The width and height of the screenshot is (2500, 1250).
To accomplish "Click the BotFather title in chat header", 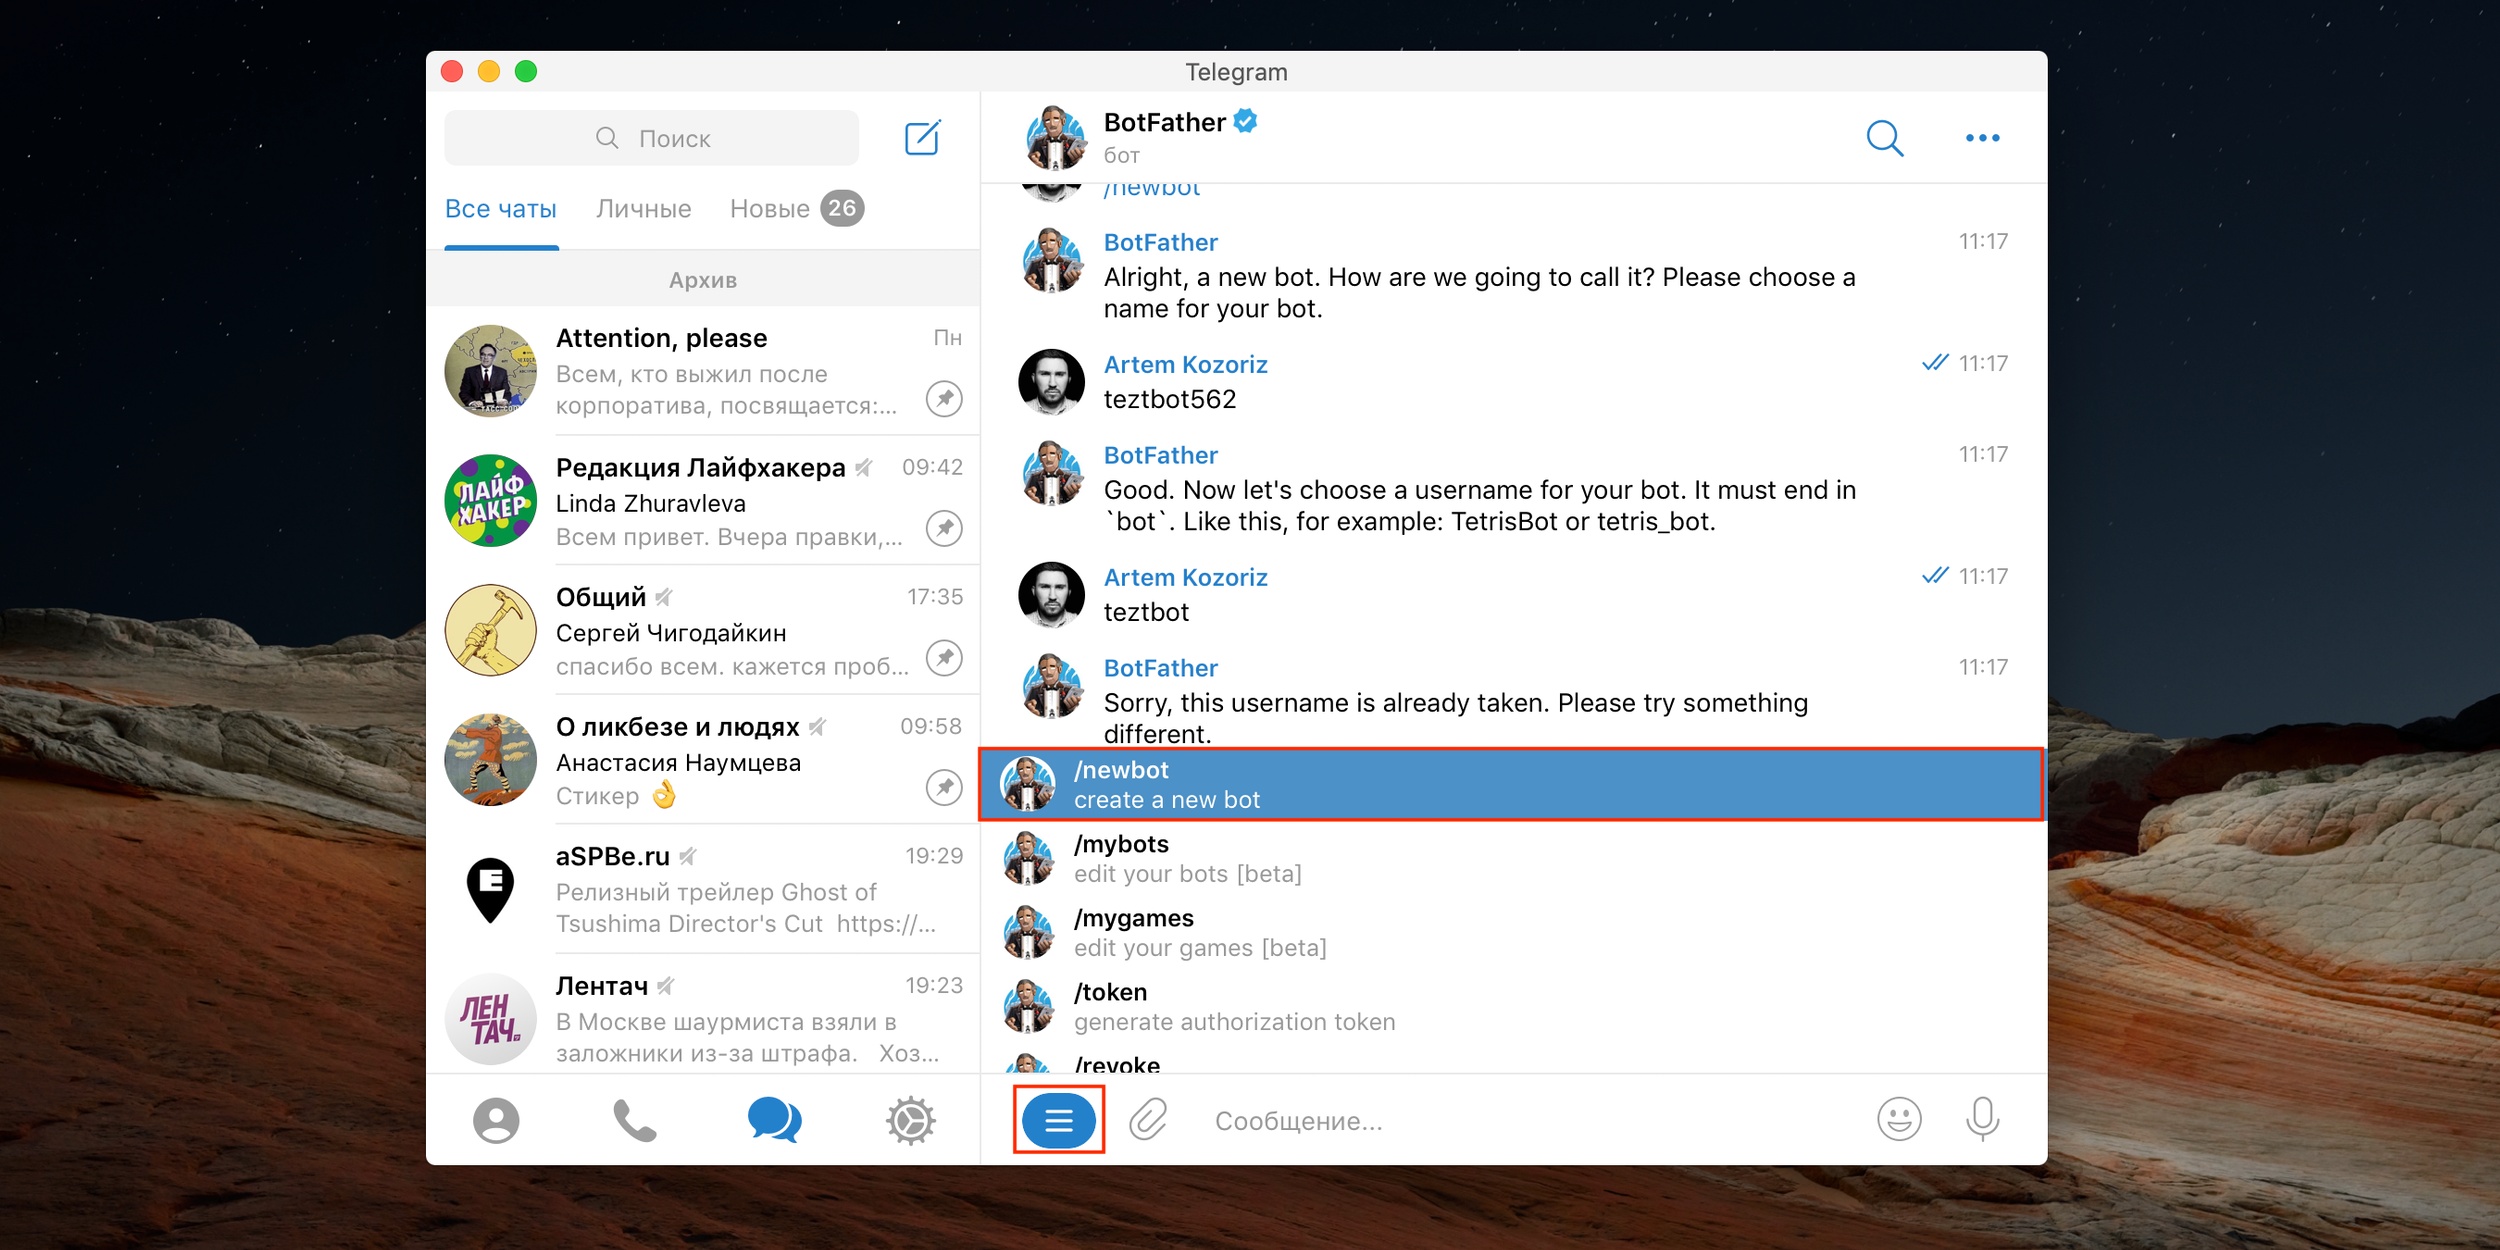I will pos(1164,123).
